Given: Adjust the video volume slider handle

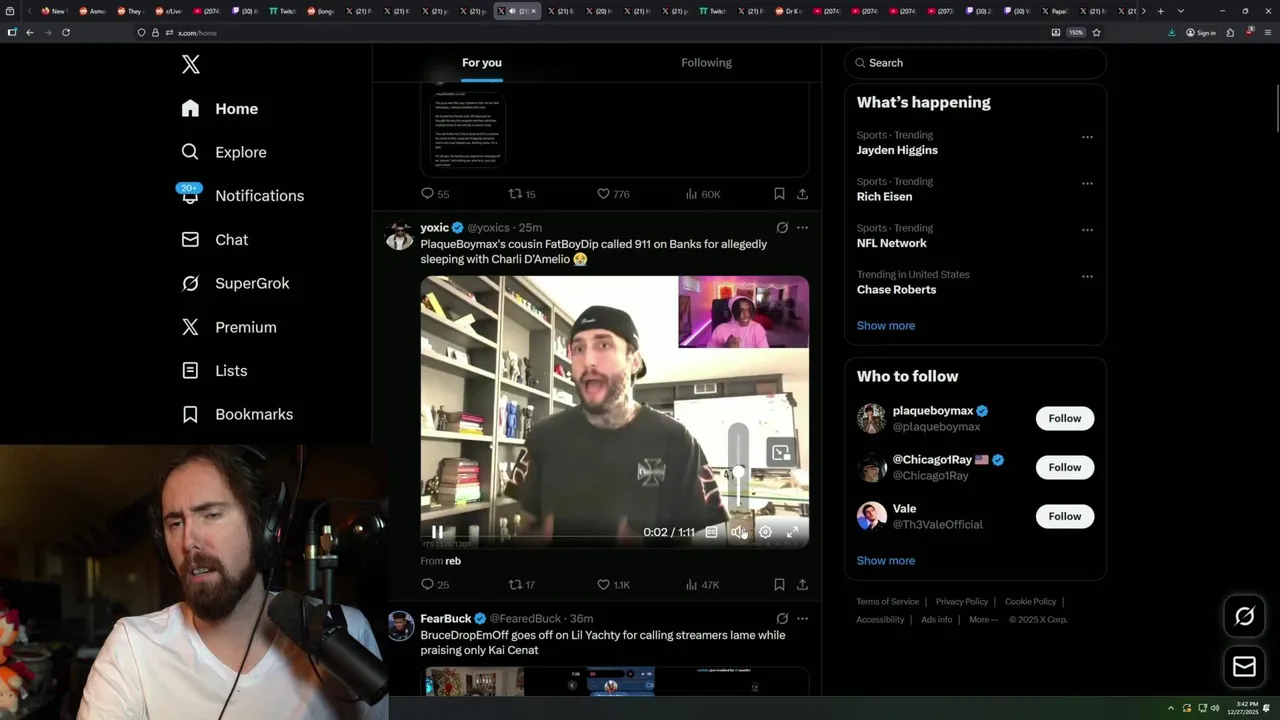Looking at the screenshot, I should click(x=738, y=472).
